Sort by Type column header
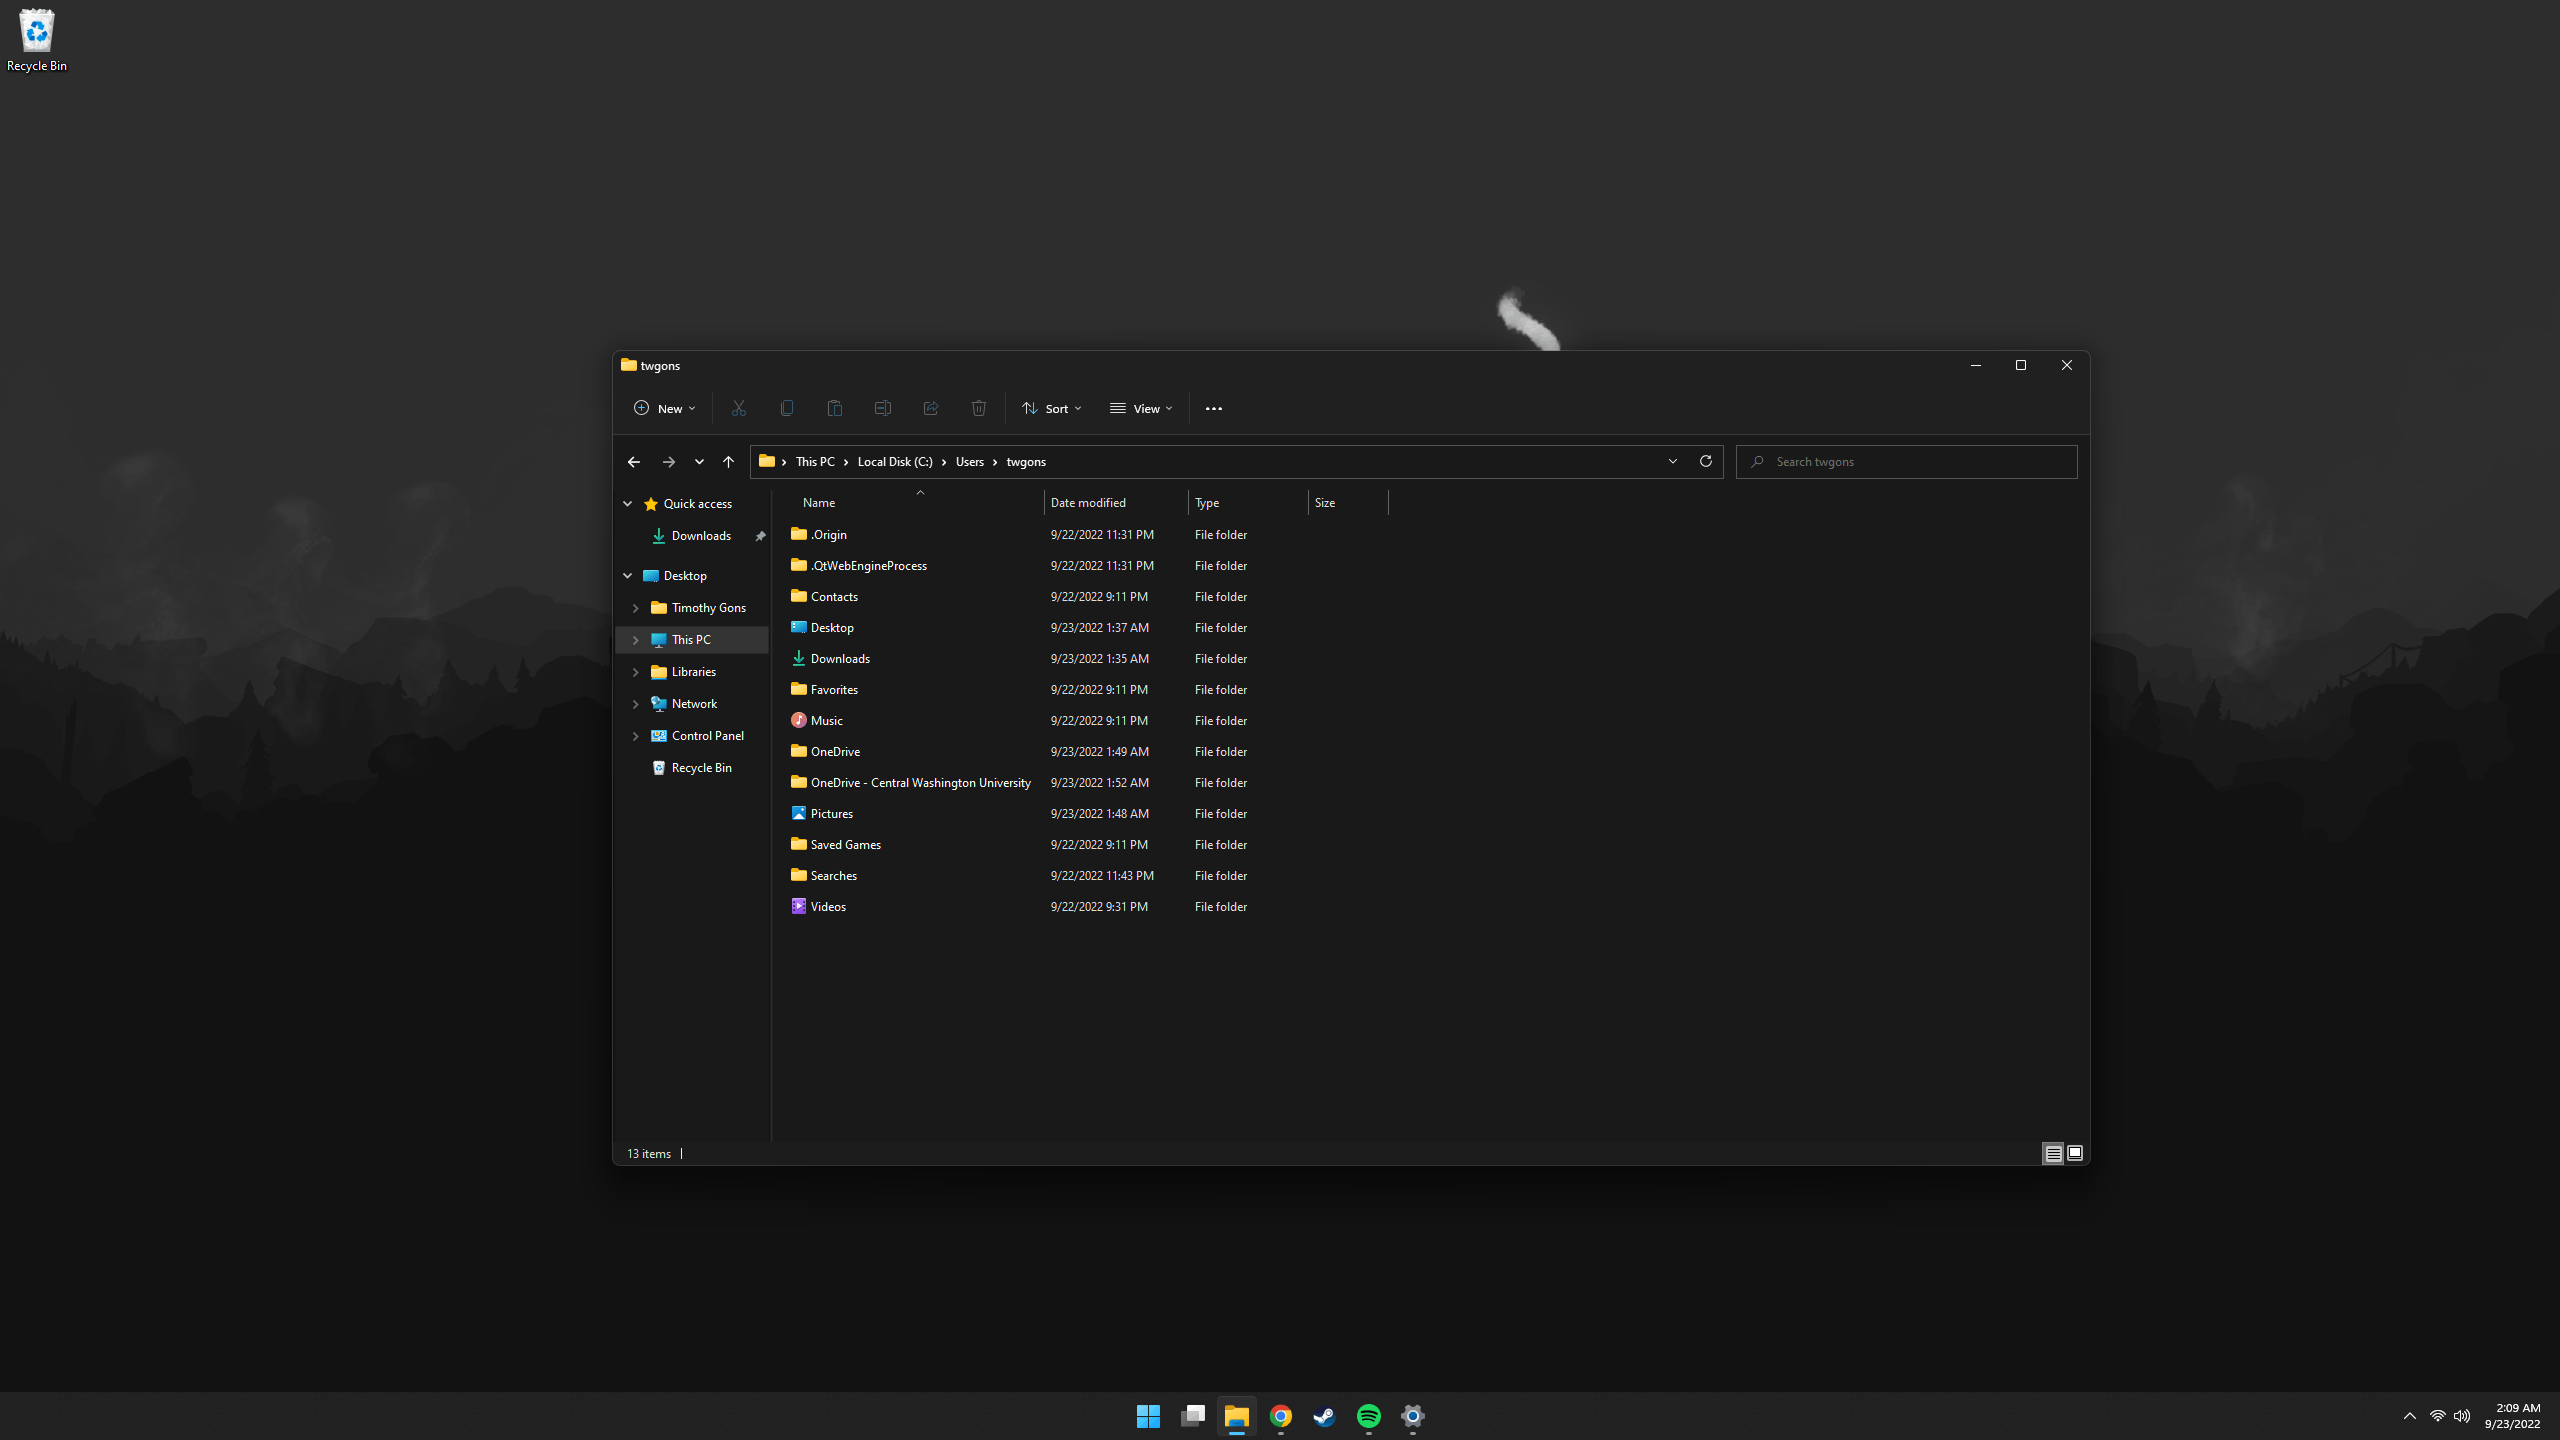This screenshot has width=2560, height=1440. (1248, 503)
